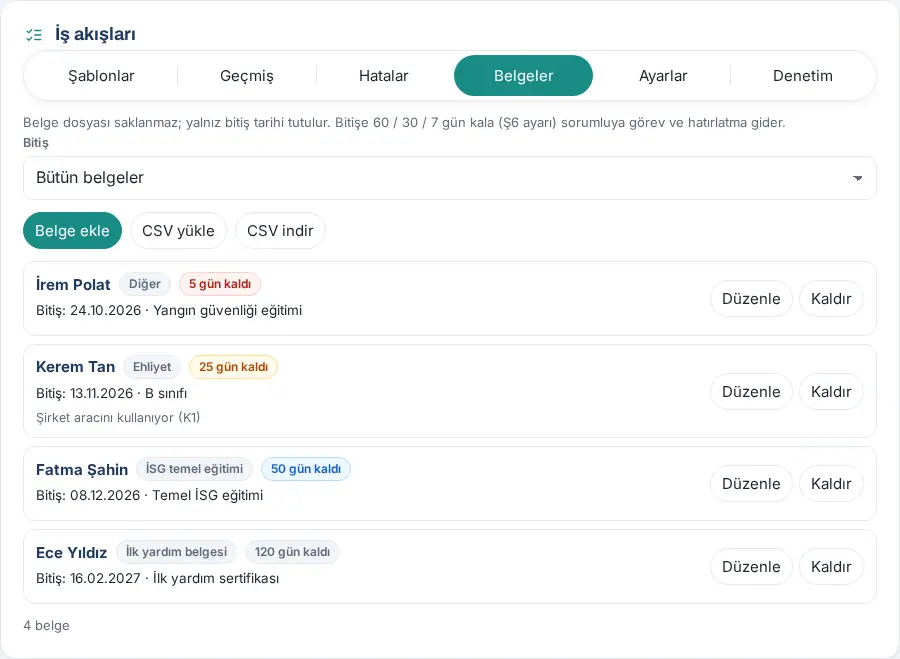Switch to the Denetim tab
This screenshot has width=900, height=659.
pyautogui.click(x=802, y=76)
